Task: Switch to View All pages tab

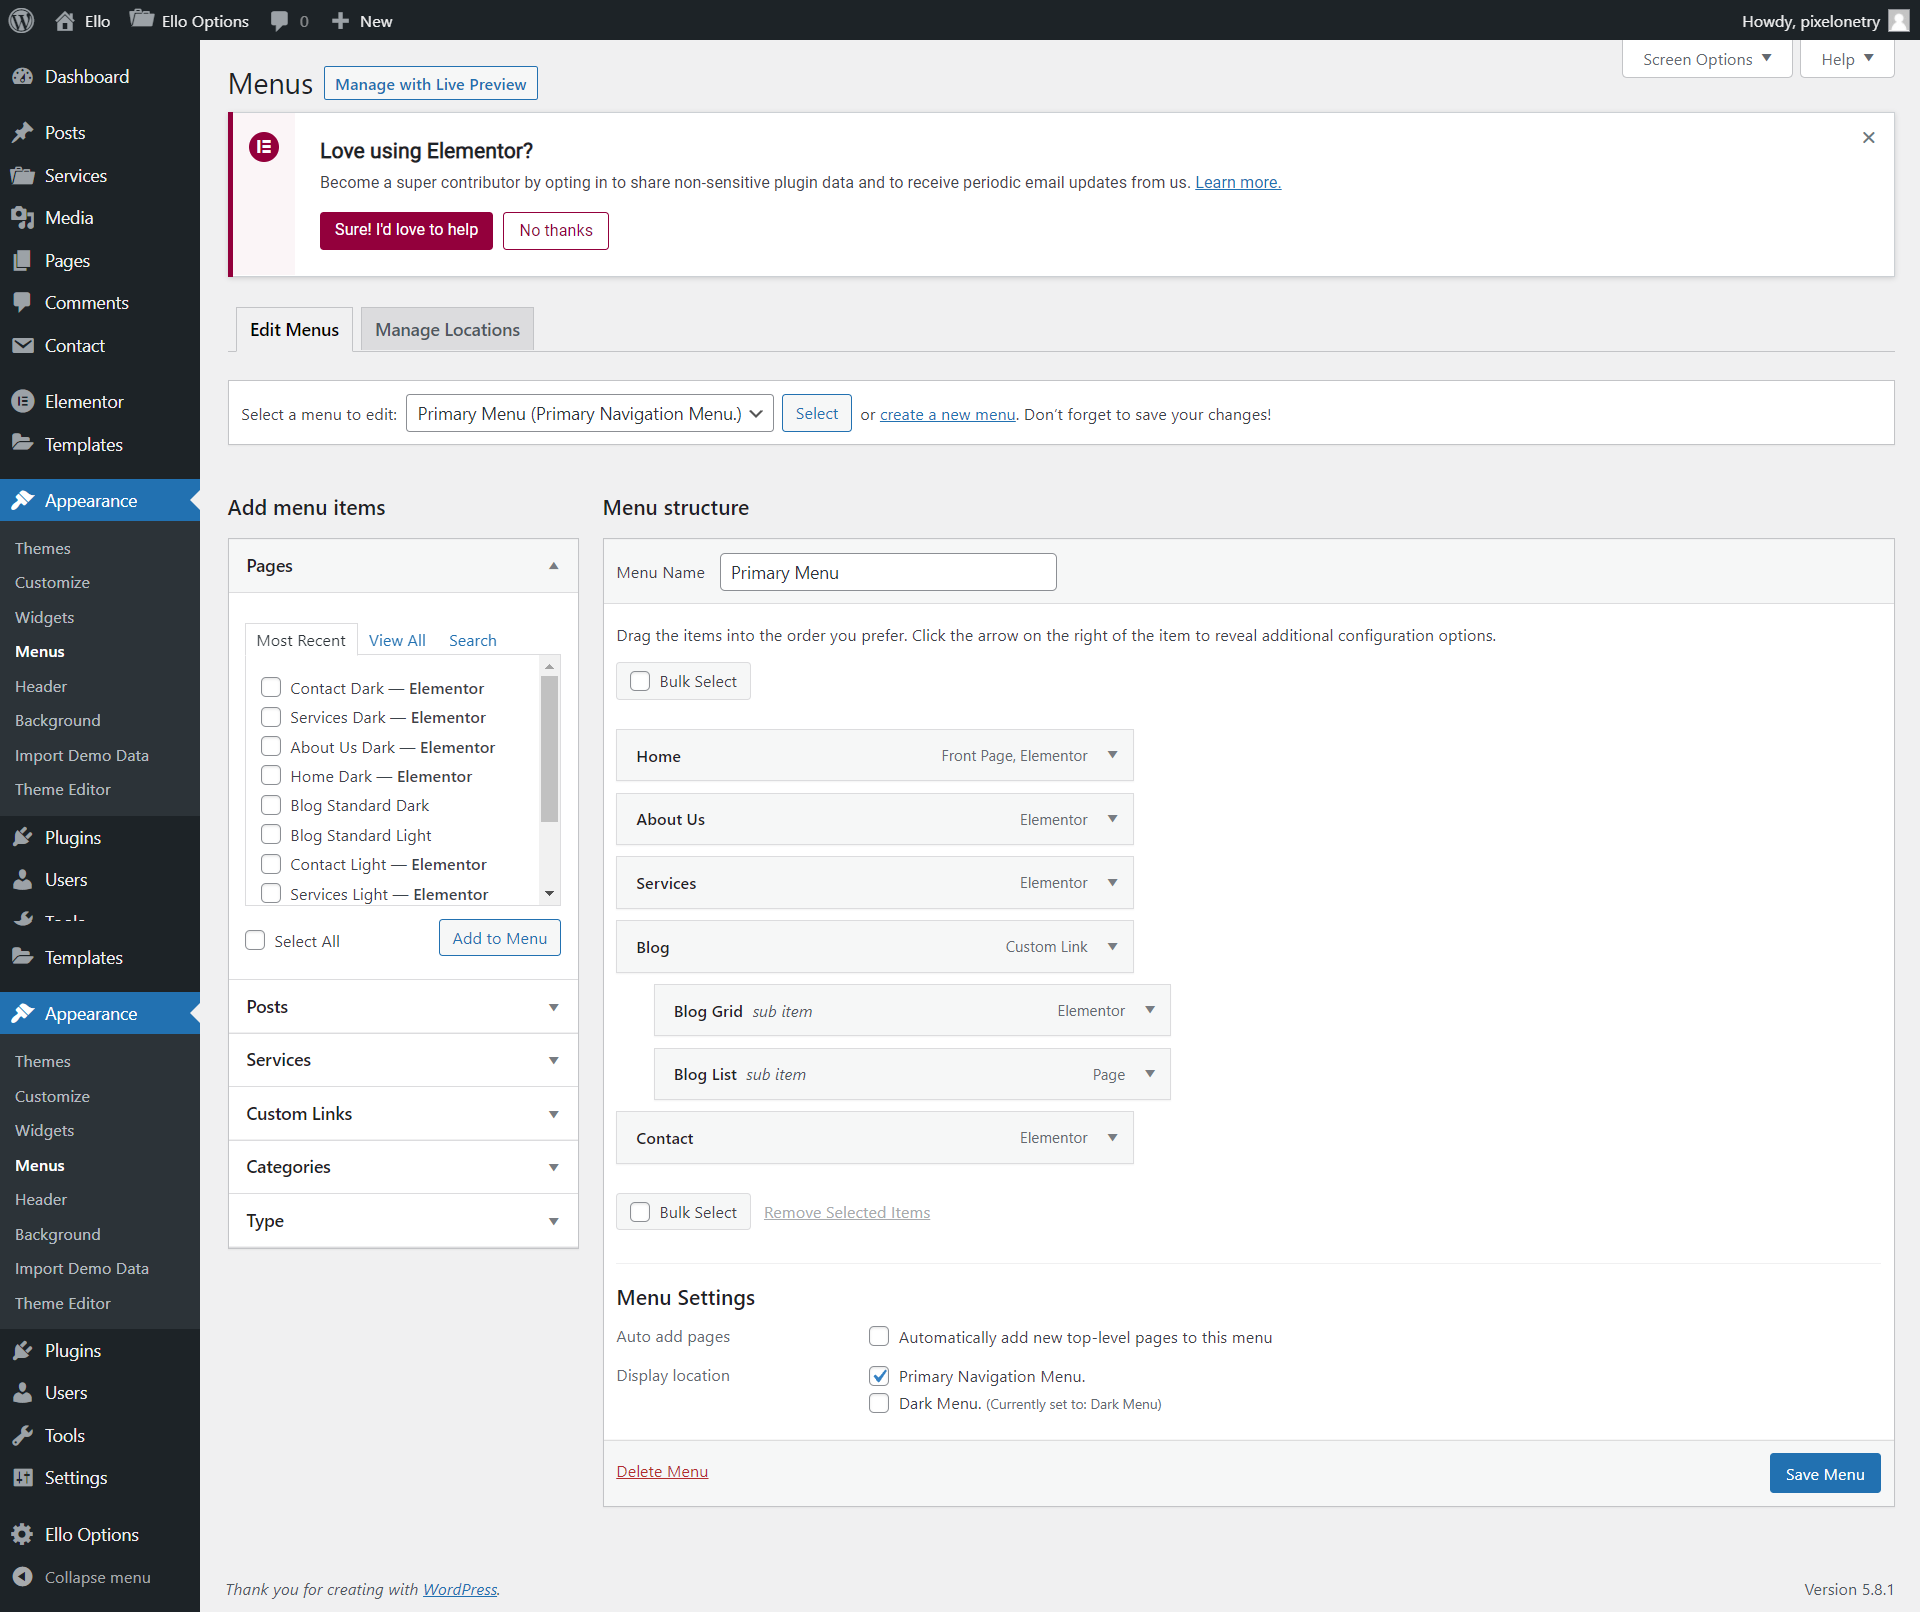Action: tap(397, 641)
